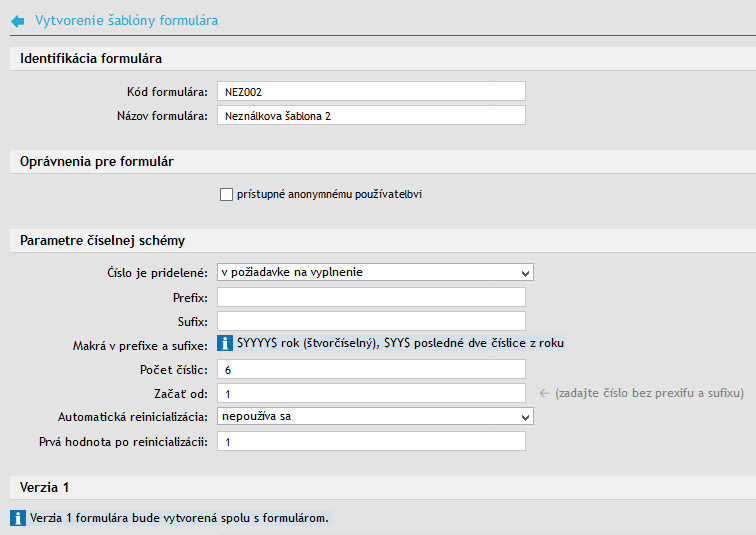Click the 'Identifikácia formulára' section header
Image resolution: width=756 pixels, height=535 pixels.
91,59
